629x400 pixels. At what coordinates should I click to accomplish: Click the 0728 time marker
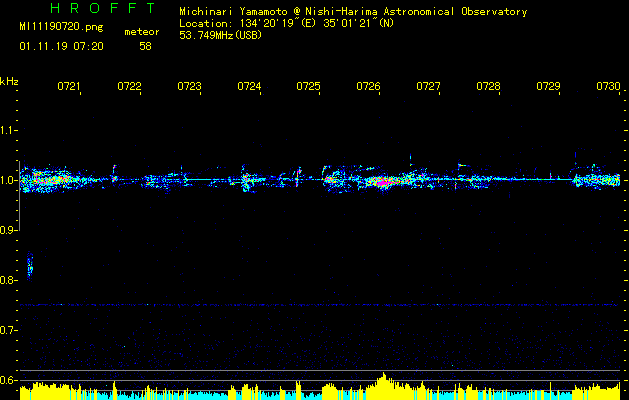click(489, 86)
